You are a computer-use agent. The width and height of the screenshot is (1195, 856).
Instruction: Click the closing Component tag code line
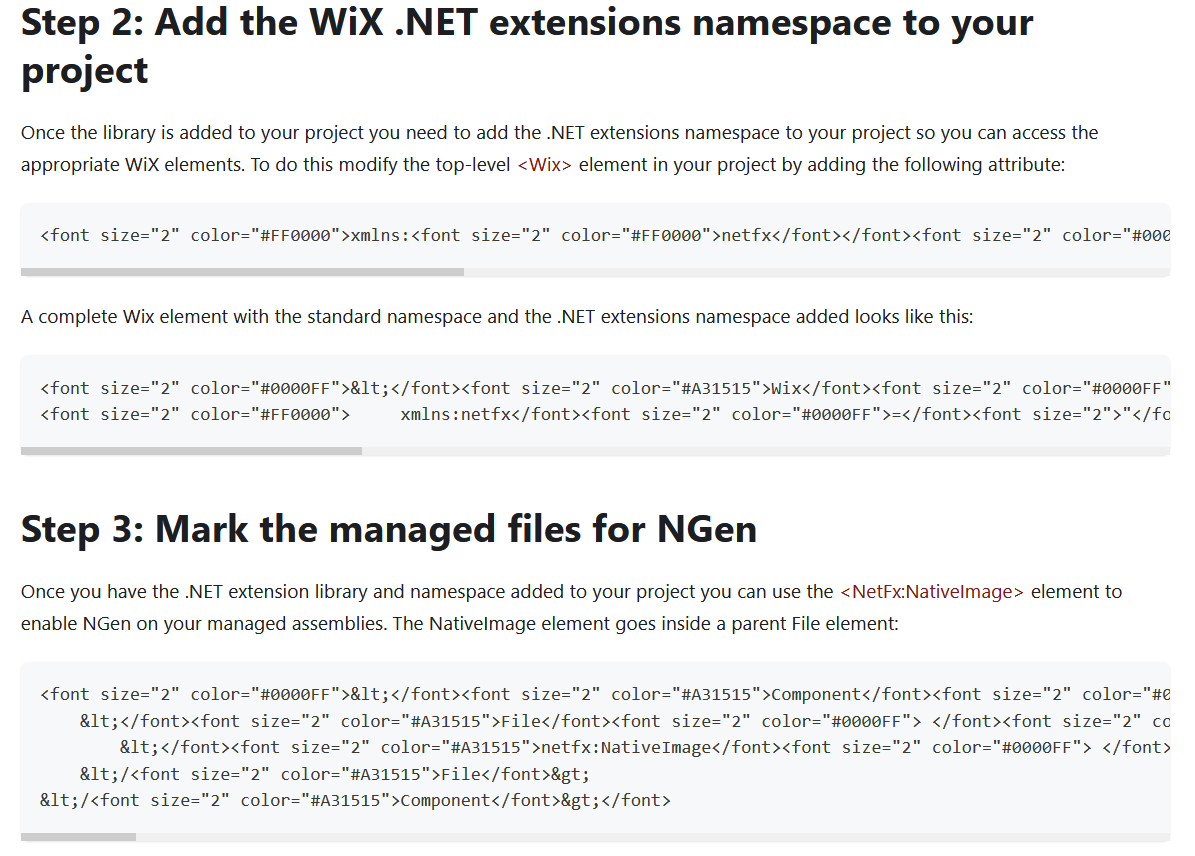[355, 800]
